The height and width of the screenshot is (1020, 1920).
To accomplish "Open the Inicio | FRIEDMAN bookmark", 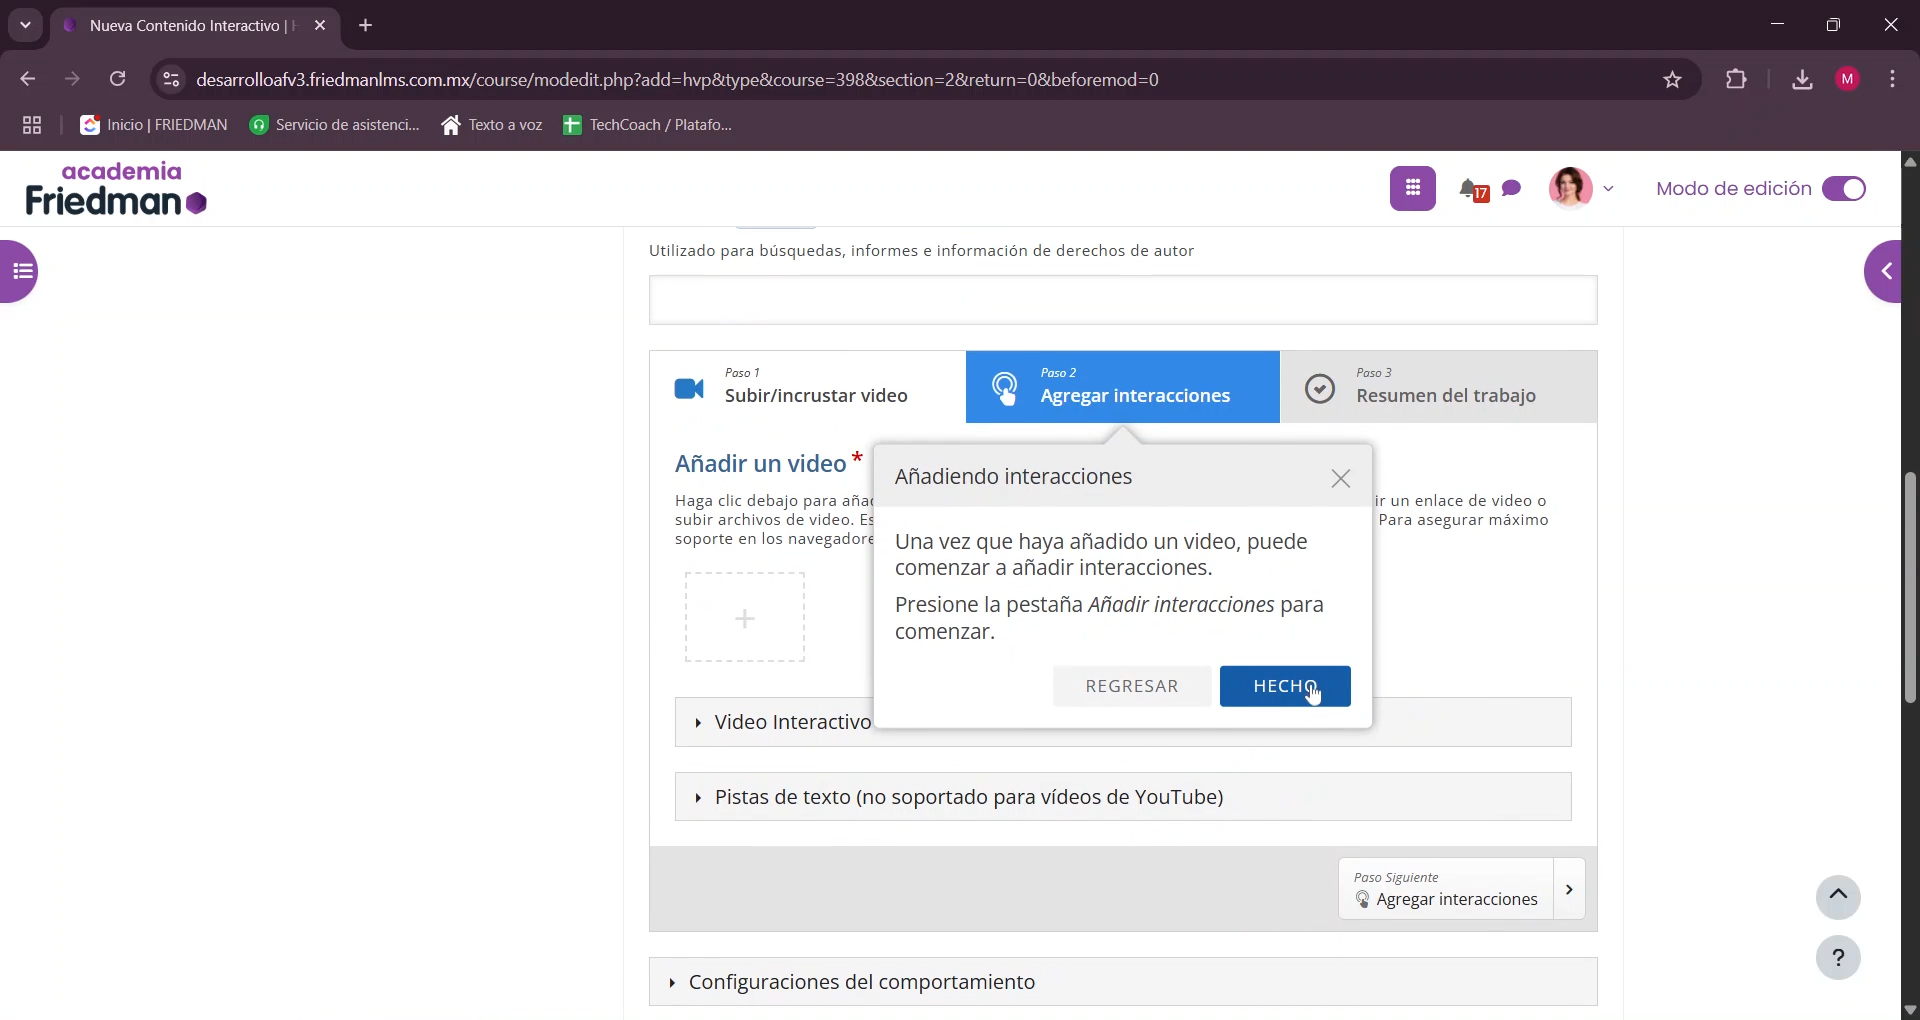I will click(x=154, y=125).
